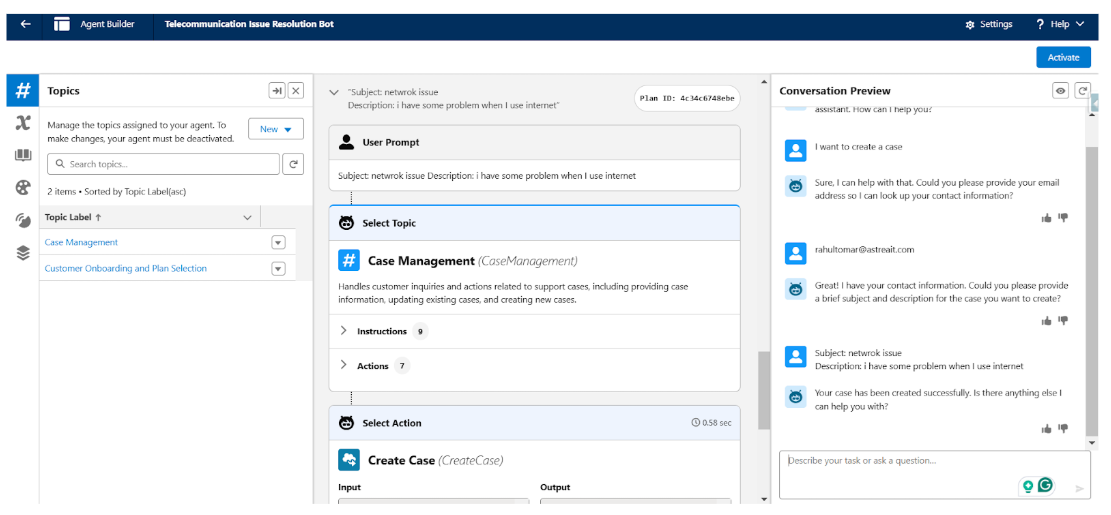This screenshot has width=1111, height=515.
Task: Expand the Actions section
Action: tap(344, 366)
